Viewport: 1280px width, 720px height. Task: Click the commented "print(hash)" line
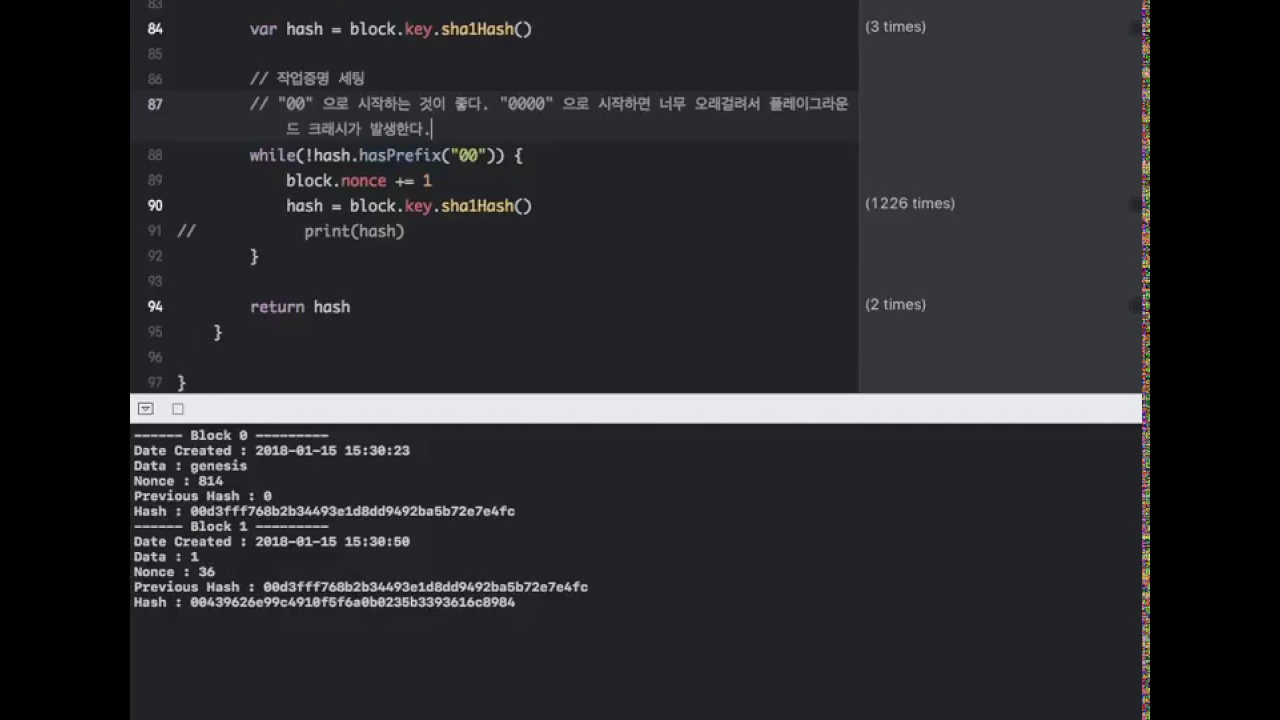click(354, 231)
